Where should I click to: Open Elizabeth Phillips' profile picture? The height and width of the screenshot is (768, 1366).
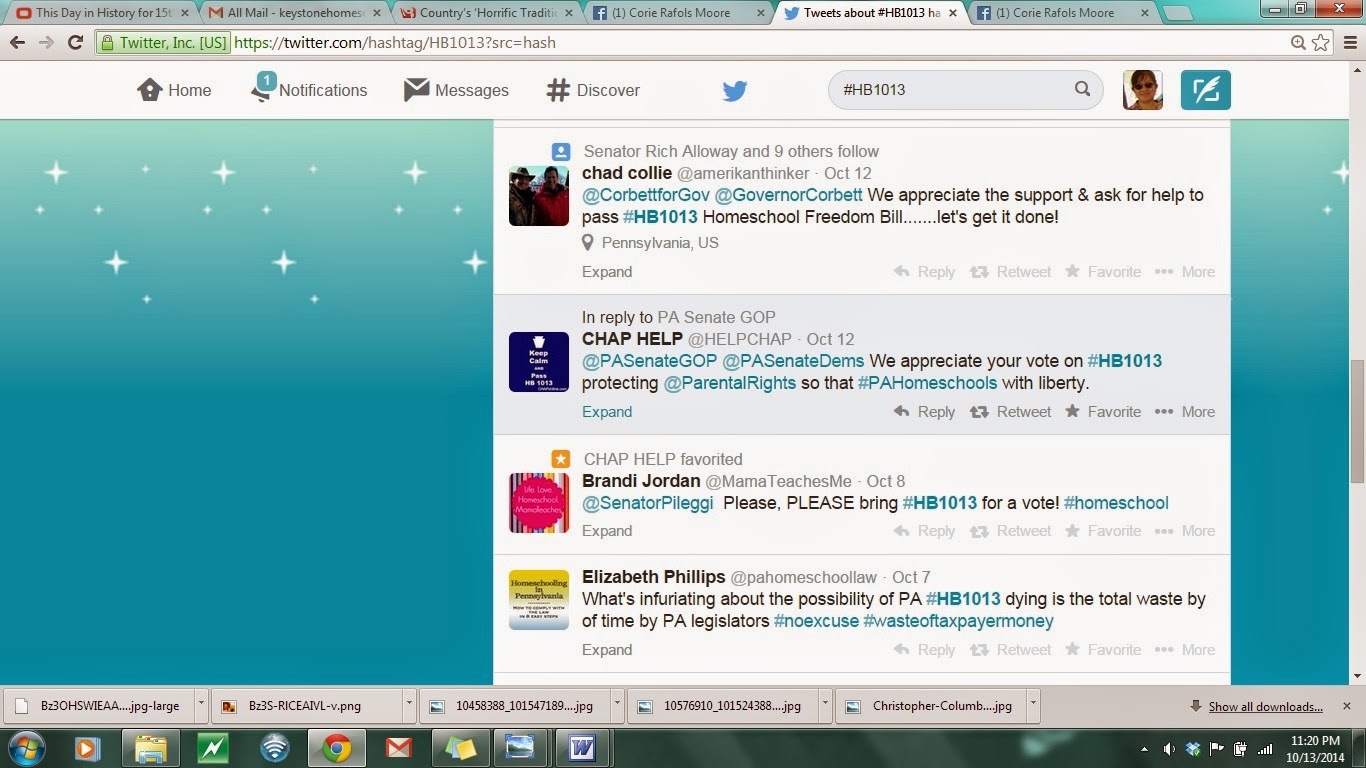coord(539,600)
